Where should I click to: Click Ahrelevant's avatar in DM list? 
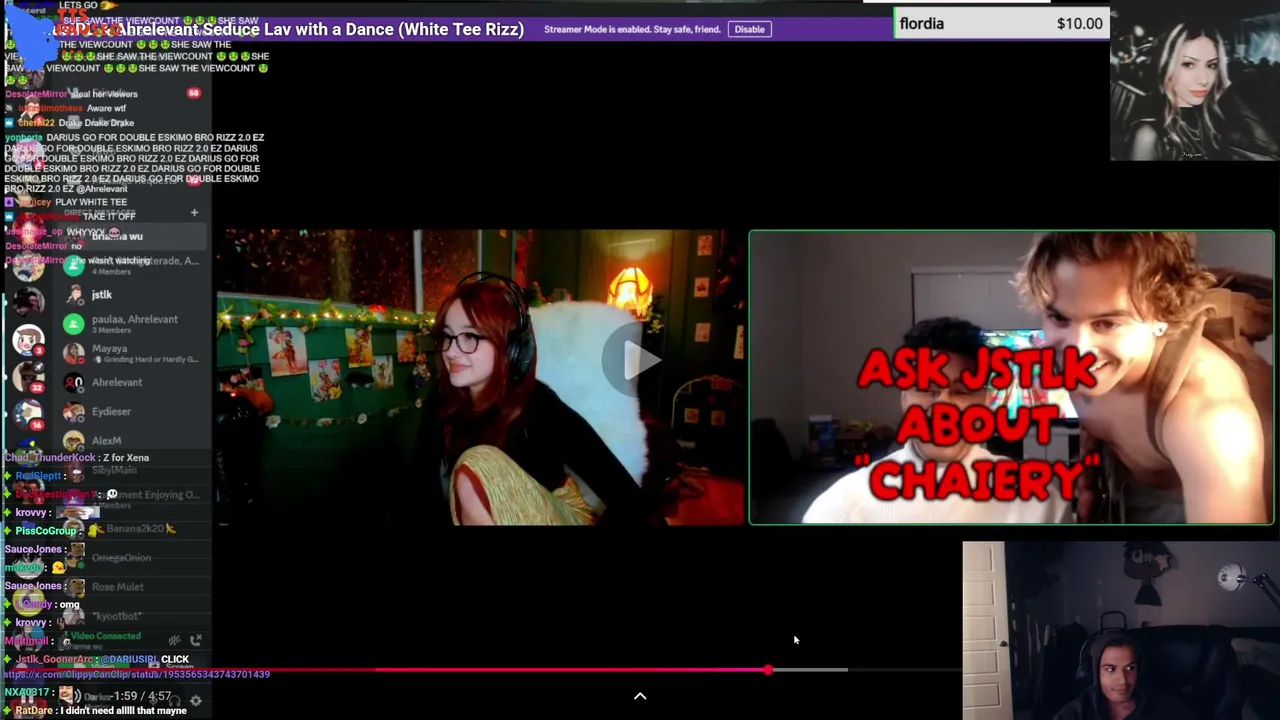73,382
